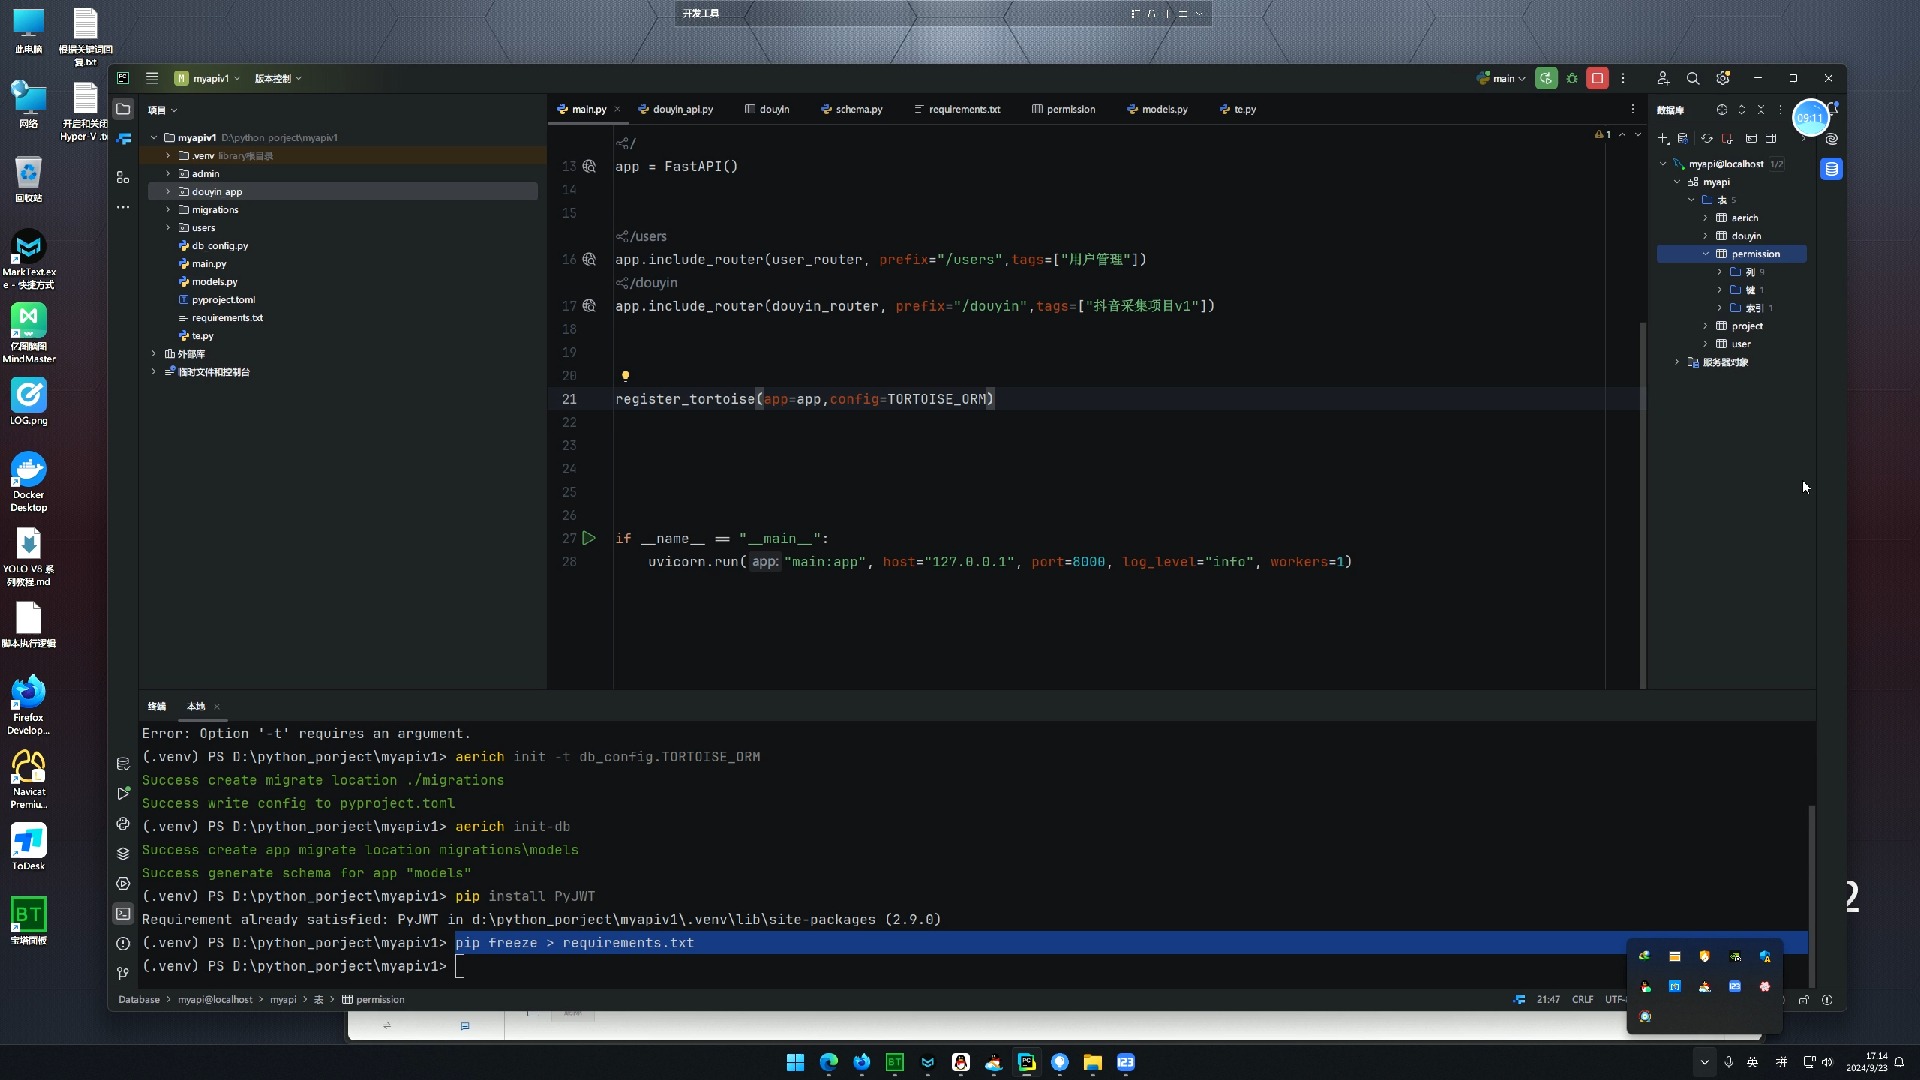Screen dimensions: 1920x1080
Task: Collapse the permission table node
Action: tap(1705, 254)
